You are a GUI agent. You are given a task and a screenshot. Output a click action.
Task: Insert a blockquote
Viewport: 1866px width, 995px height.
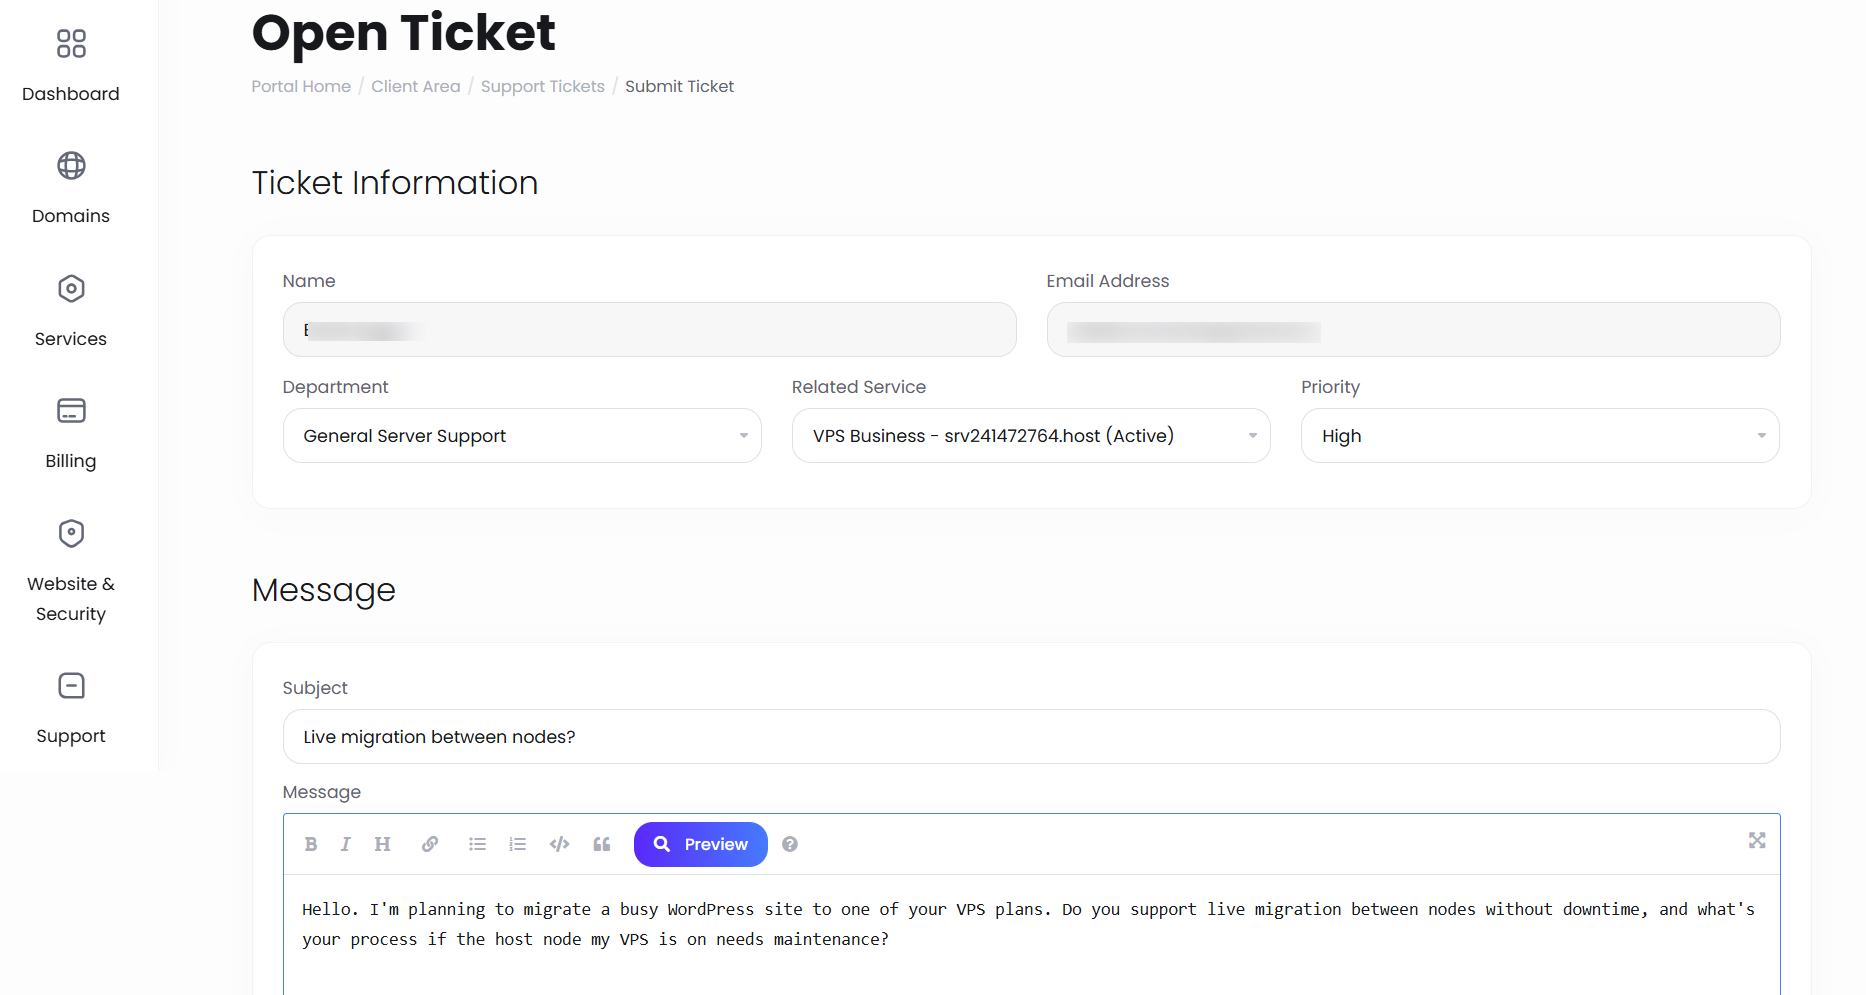pos(601,844)
